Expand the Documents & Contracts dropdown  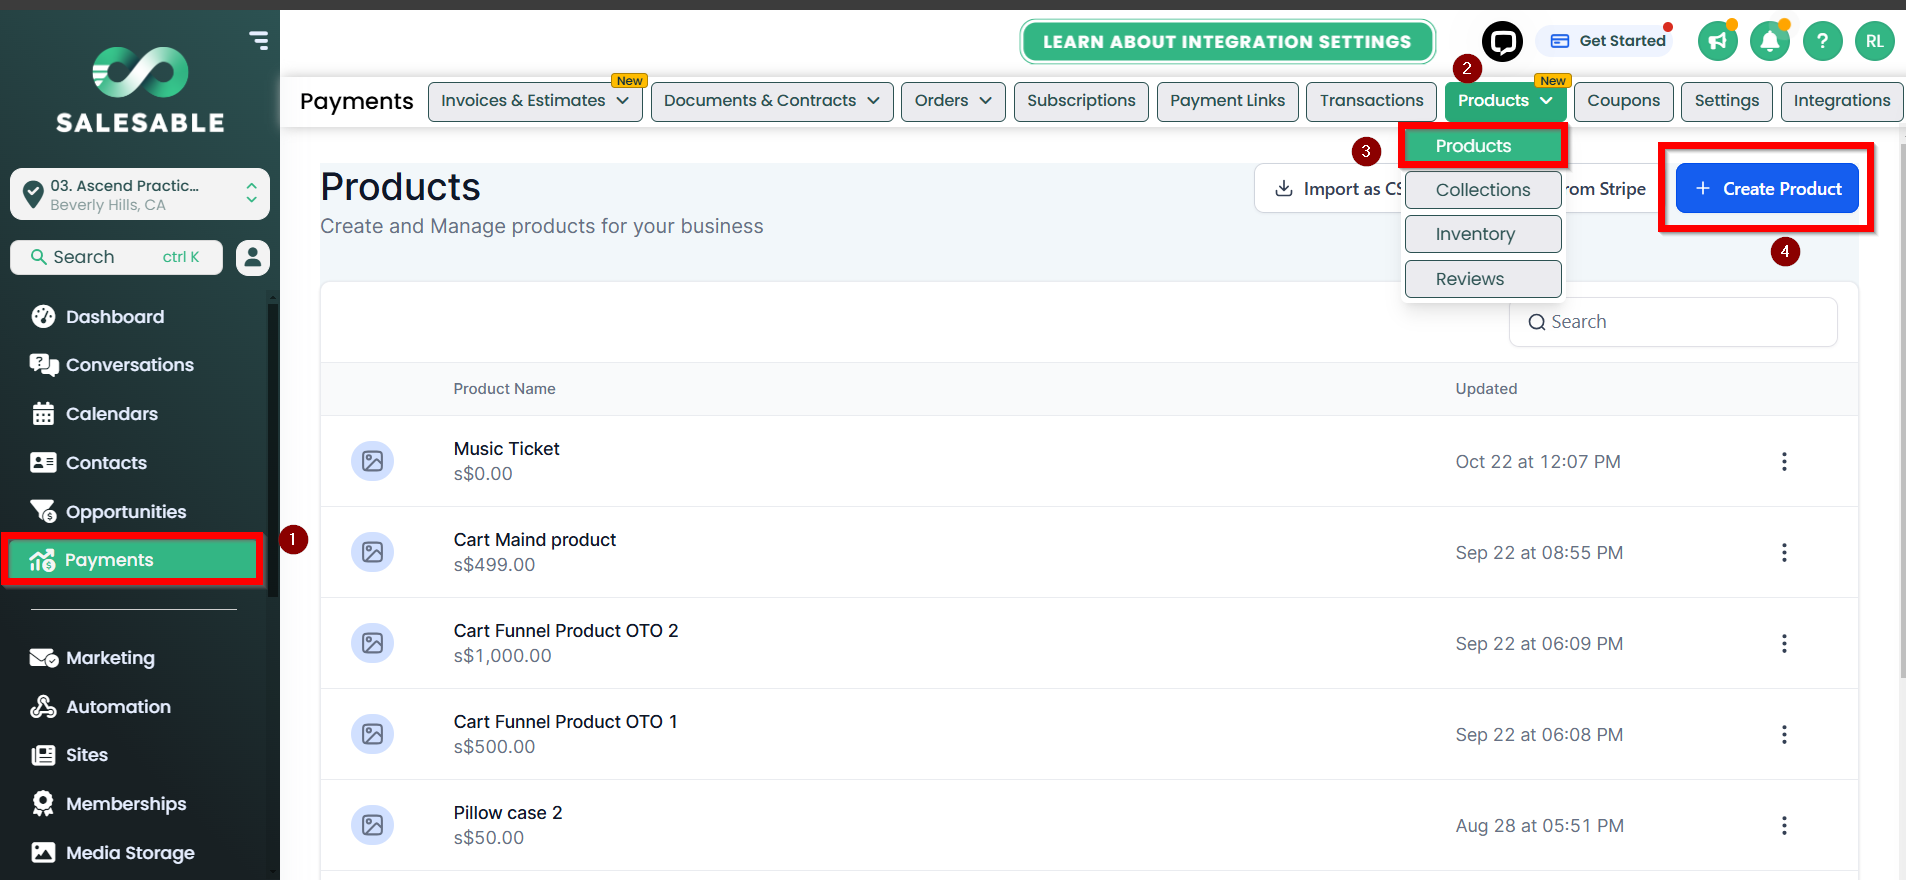pos(772,101)
